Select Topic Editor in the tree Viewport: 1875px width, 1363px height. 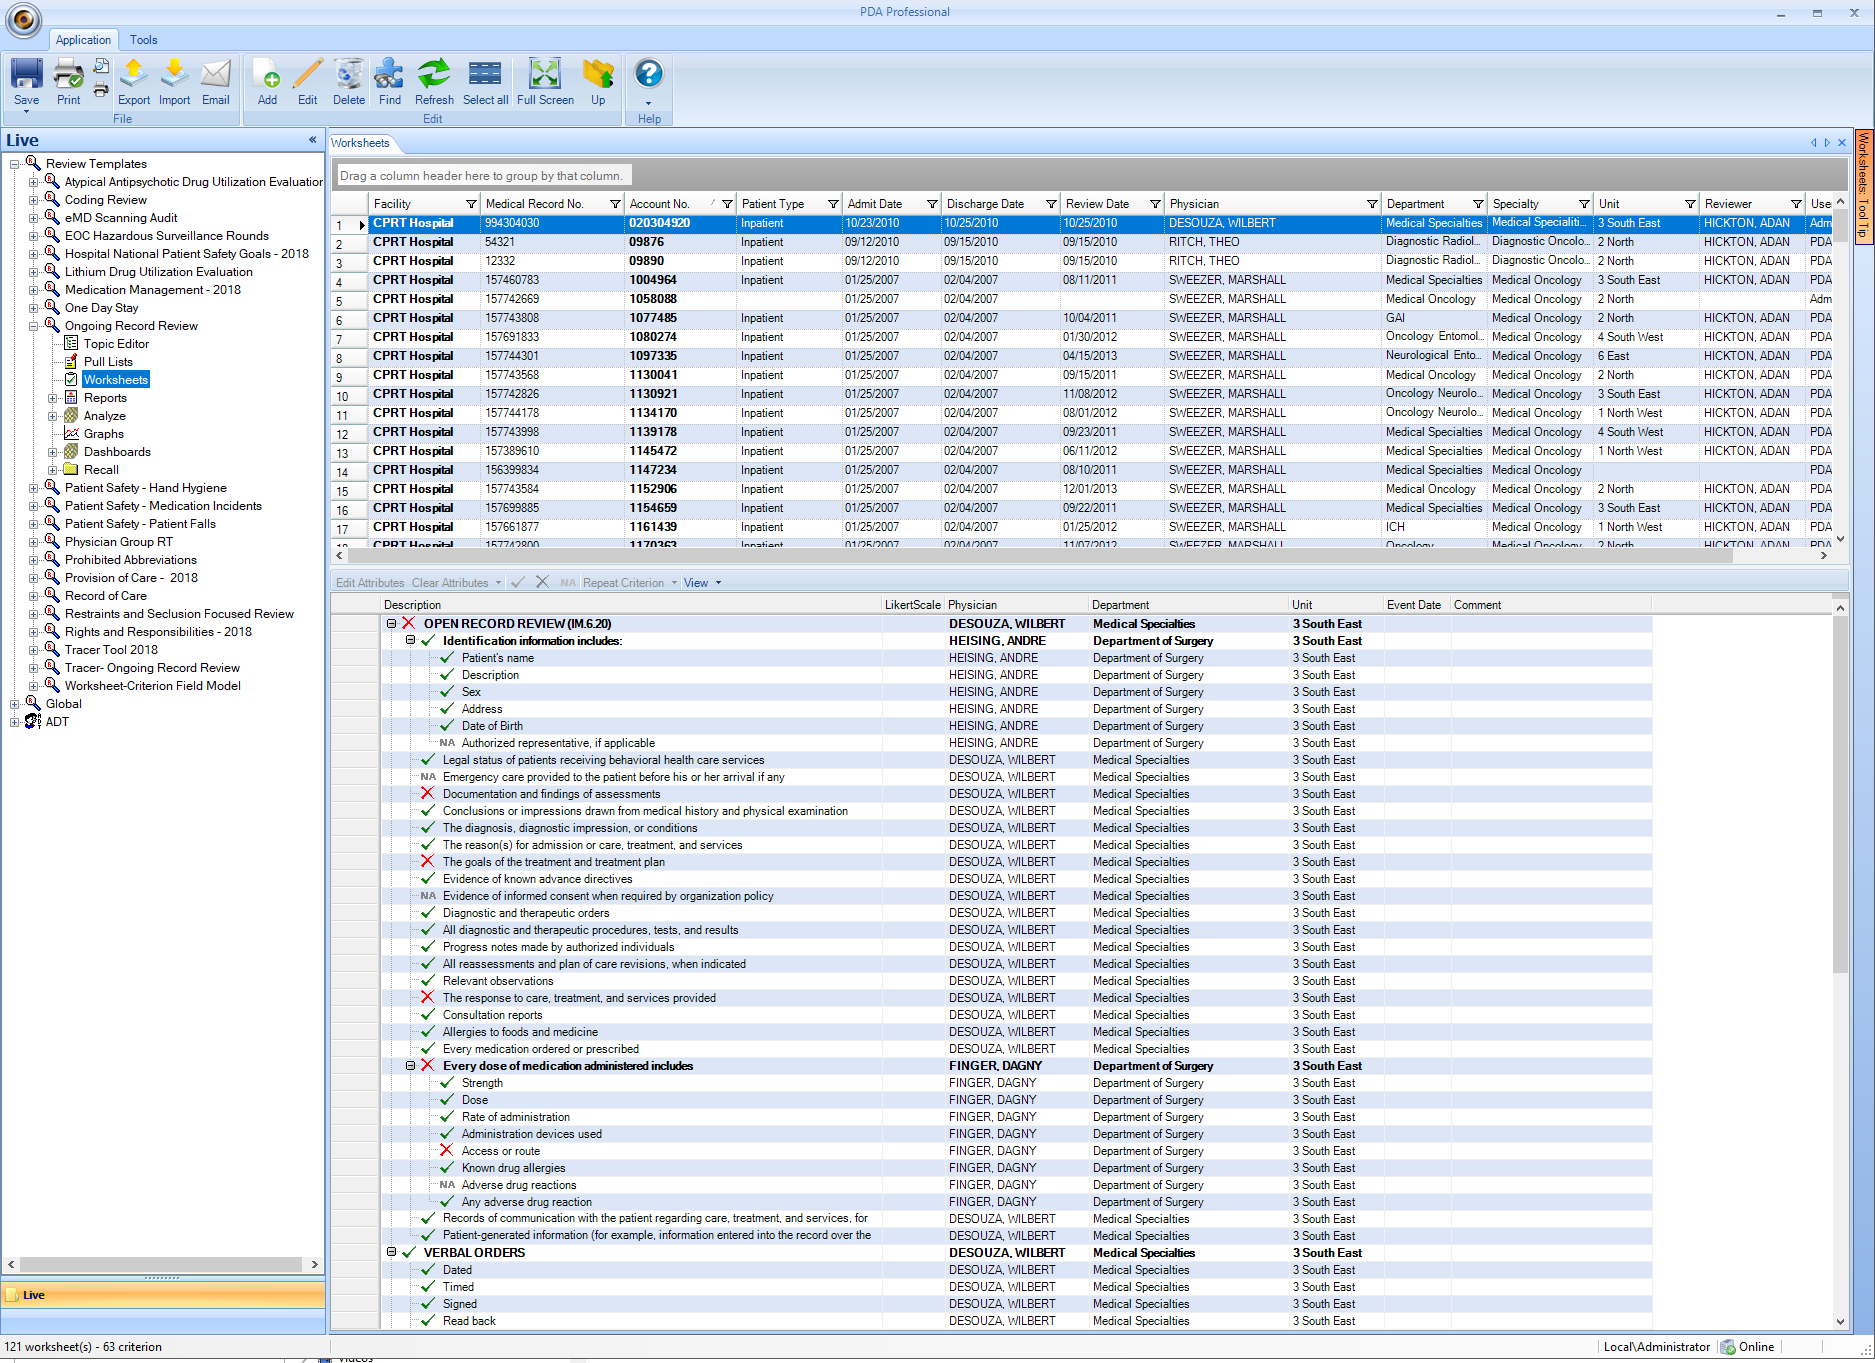tap(116, 344)
